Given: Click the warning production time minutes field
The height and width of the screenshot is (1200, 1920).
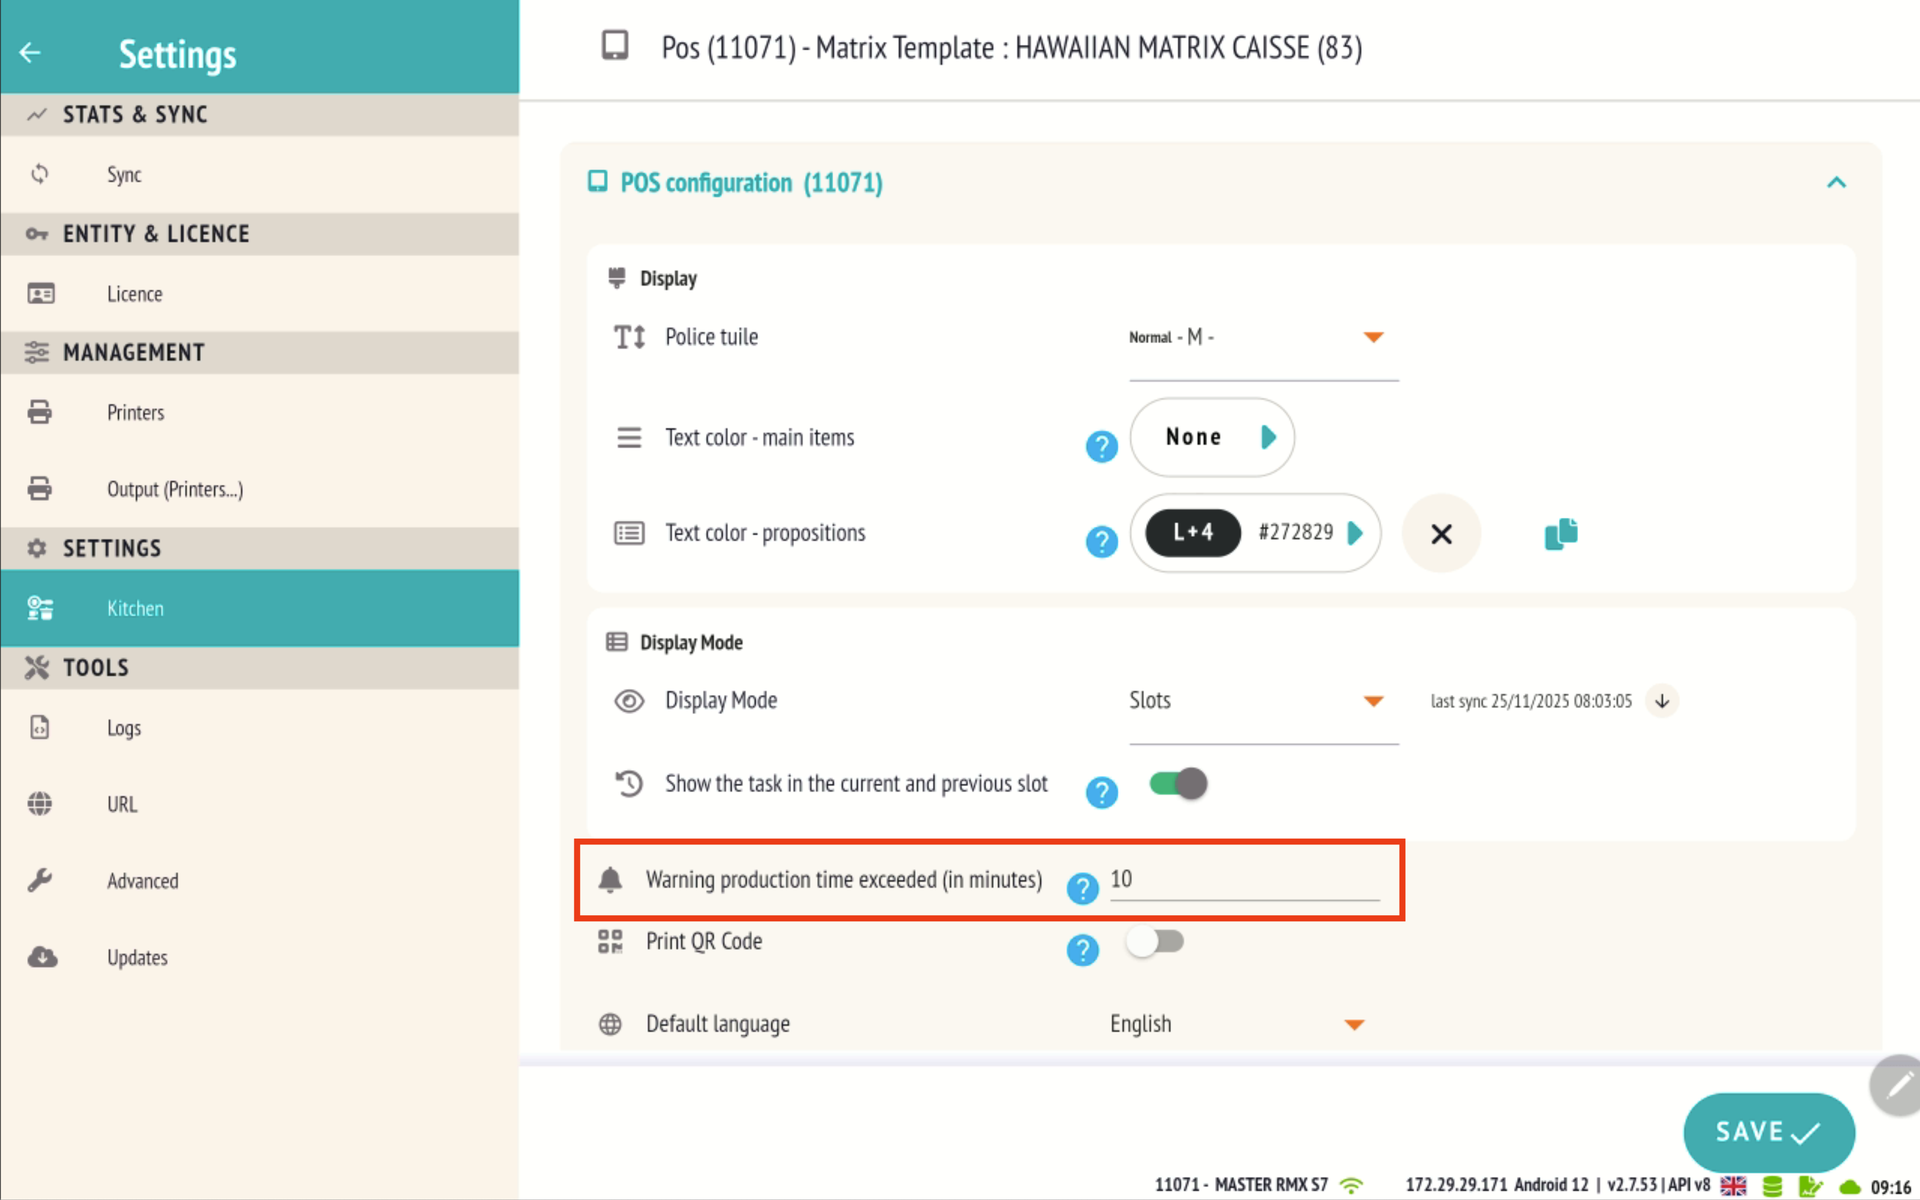Looking at the screenshot, I should [1243, 880].
